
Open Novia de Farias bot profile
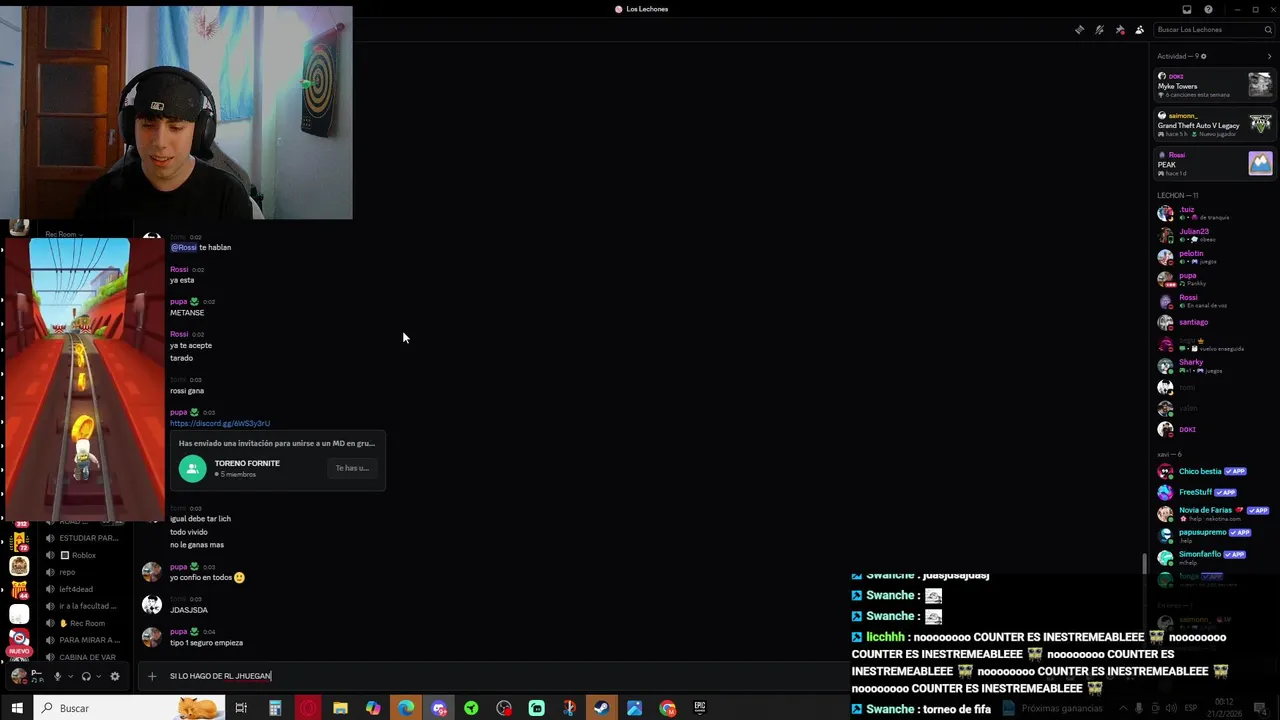[1214, 514]
